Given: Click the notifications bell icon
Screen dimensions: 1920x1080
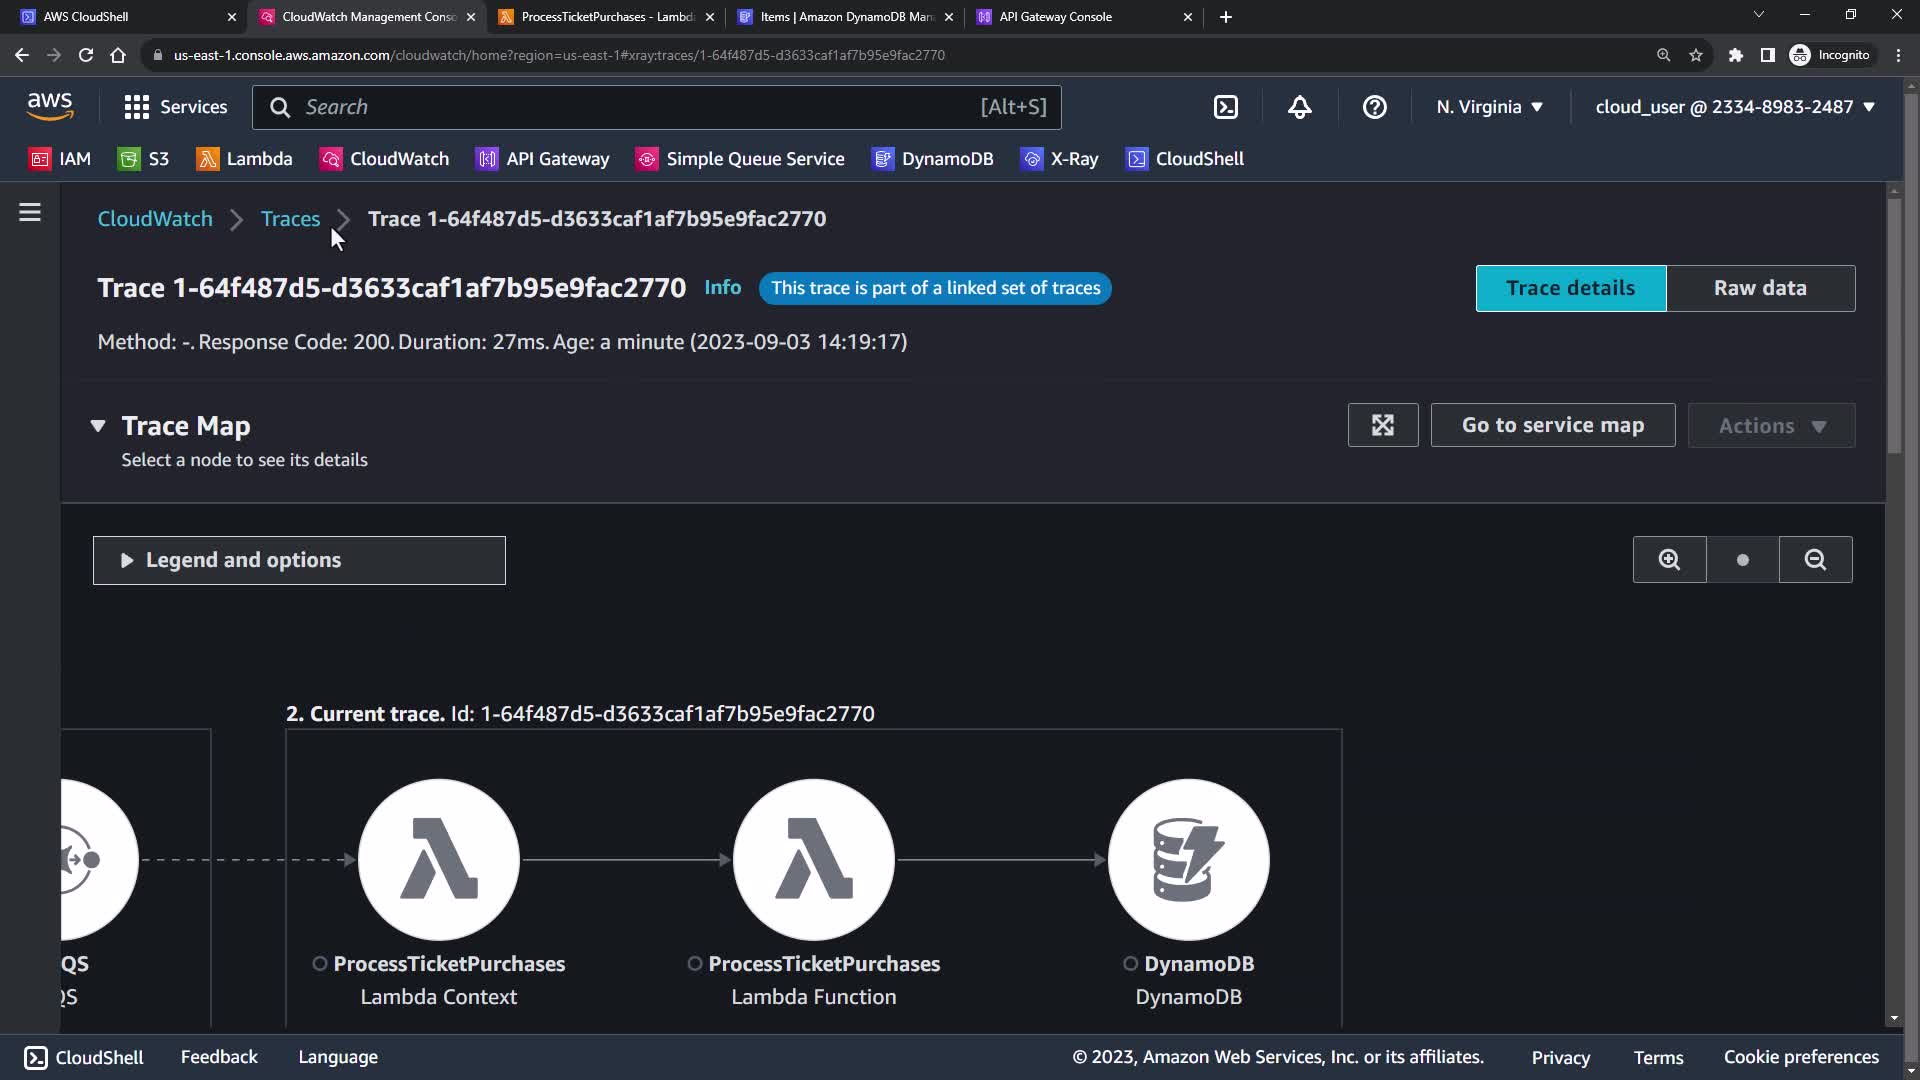Looking at the screenshot, I should 1299,107.
